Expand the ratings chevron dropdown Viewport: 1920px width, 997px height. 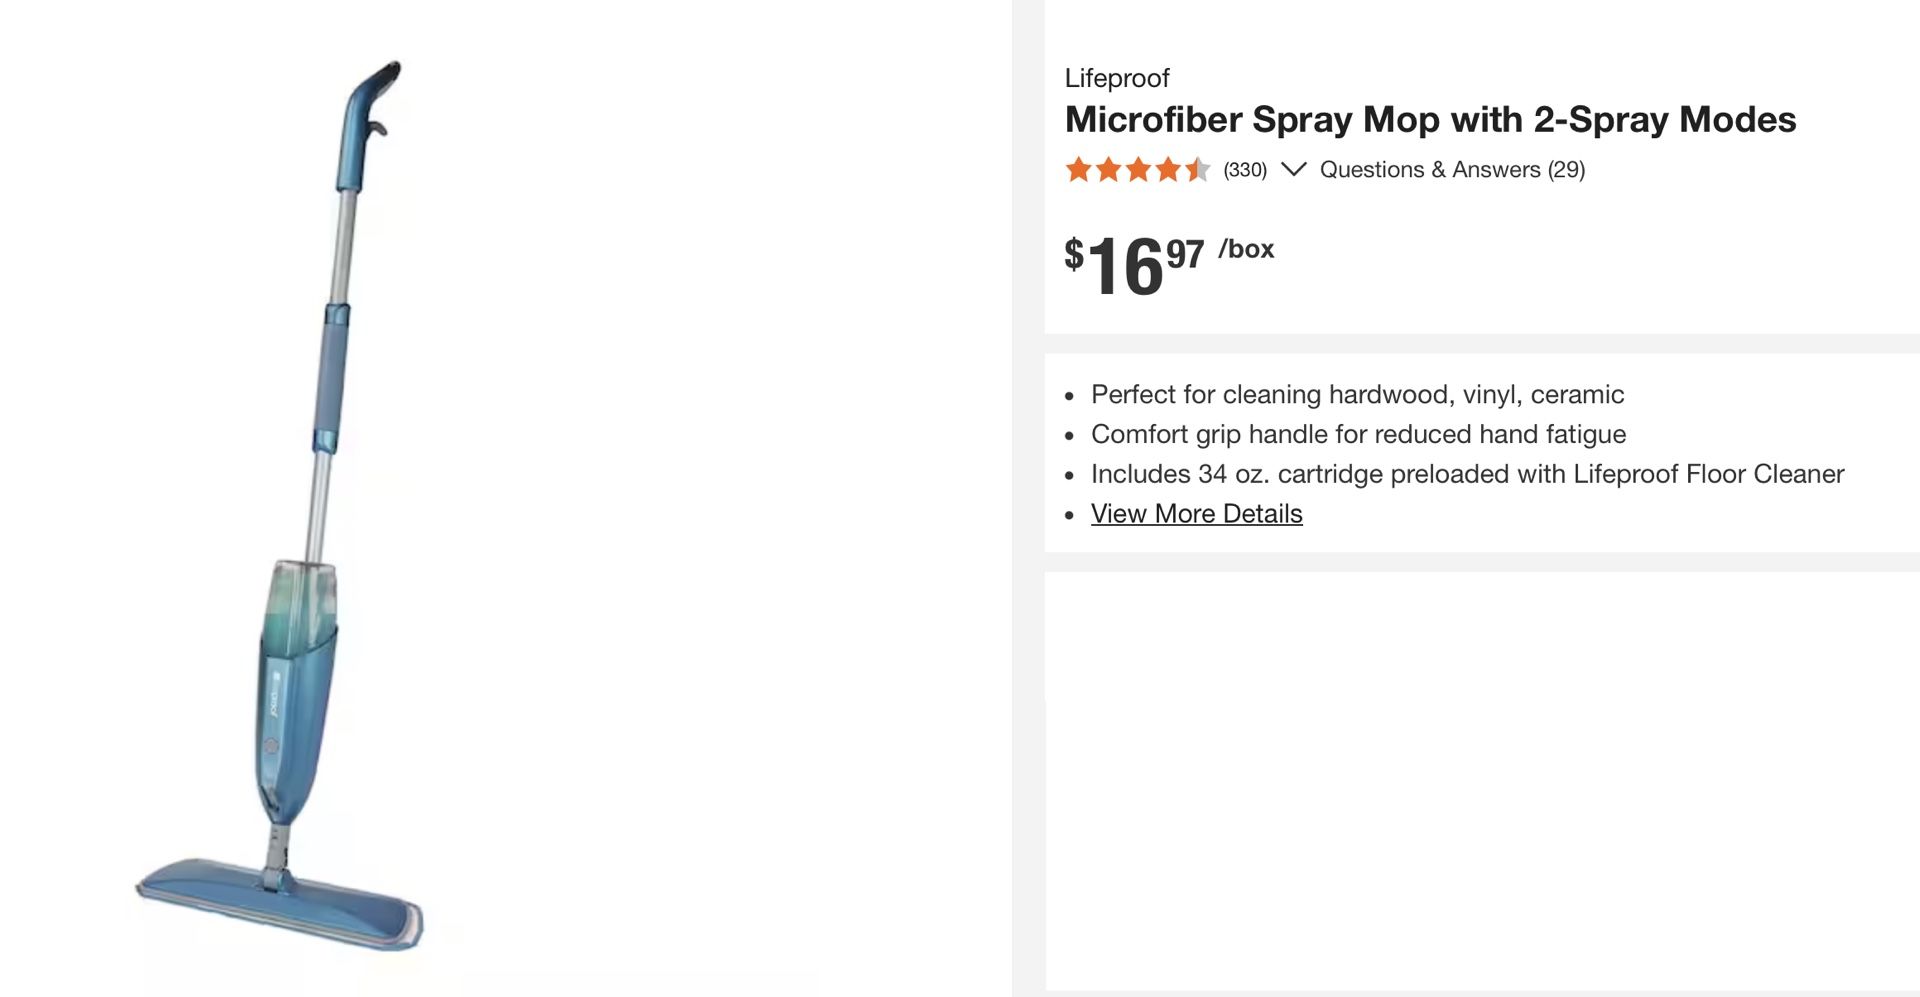tap(1293, 169)
